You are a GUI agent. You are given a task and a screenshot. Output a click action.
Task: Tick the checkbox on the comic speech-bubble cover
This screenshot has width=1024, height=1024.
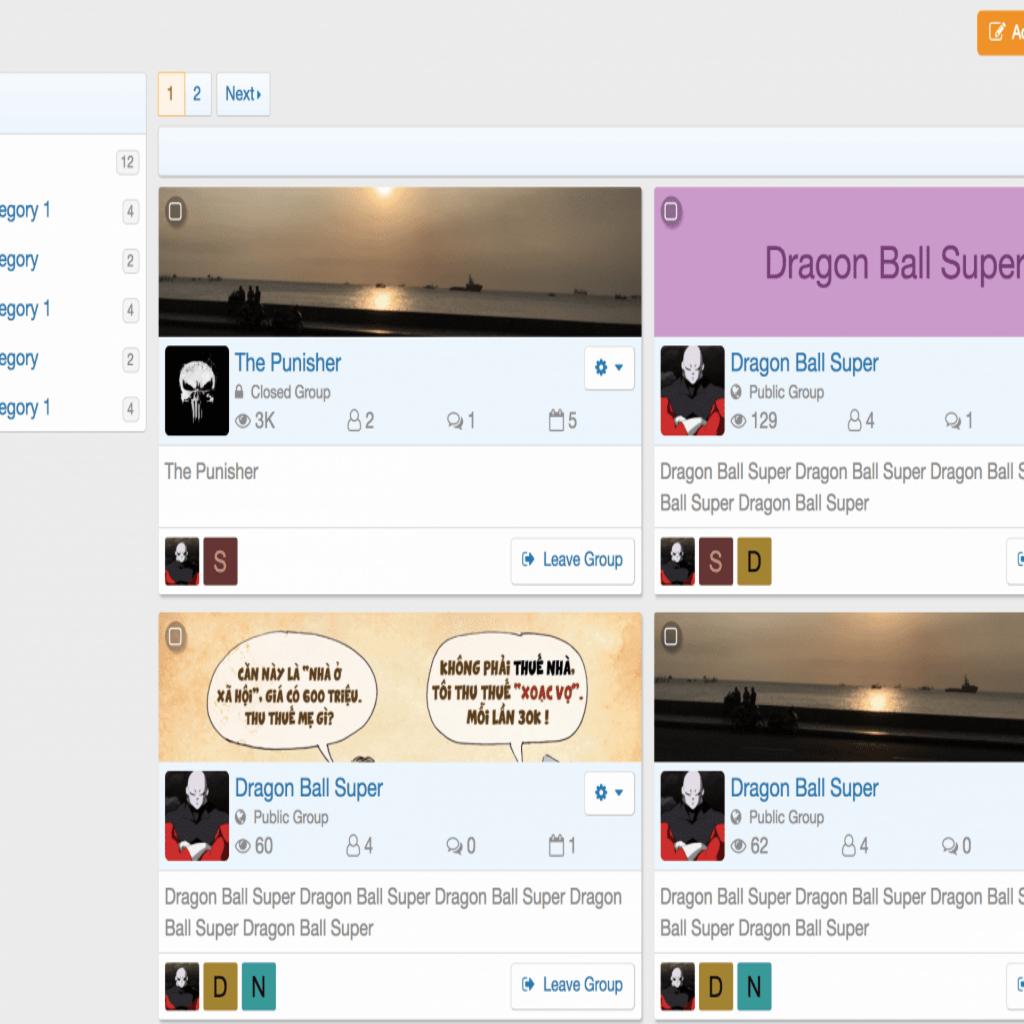[x=175, y=637]
